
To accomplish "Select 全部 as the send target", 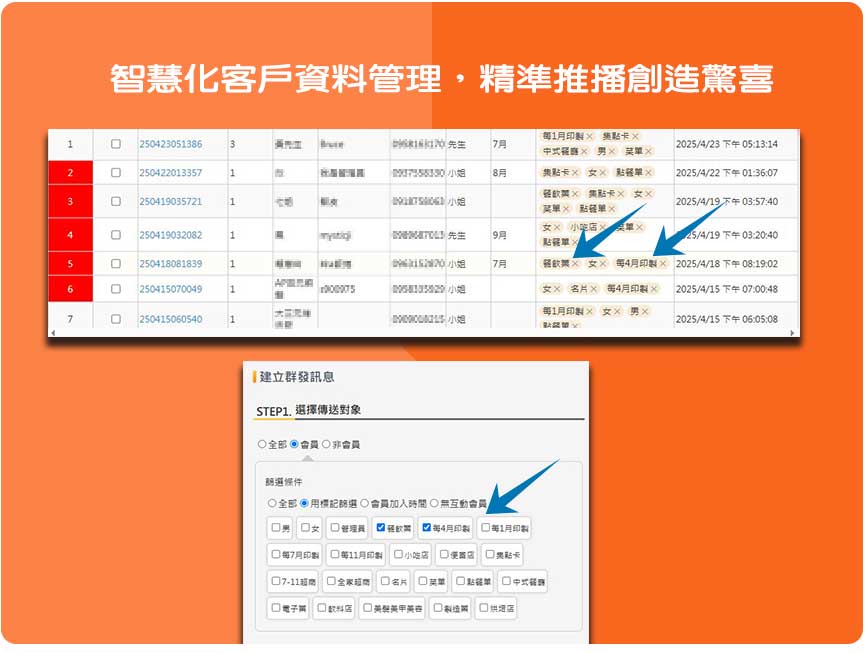I will tap(262, 444).
